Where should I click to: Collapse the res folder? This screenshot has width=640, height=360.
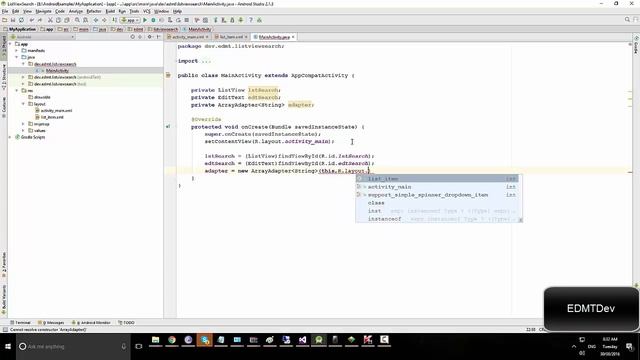tap(17, 91)
